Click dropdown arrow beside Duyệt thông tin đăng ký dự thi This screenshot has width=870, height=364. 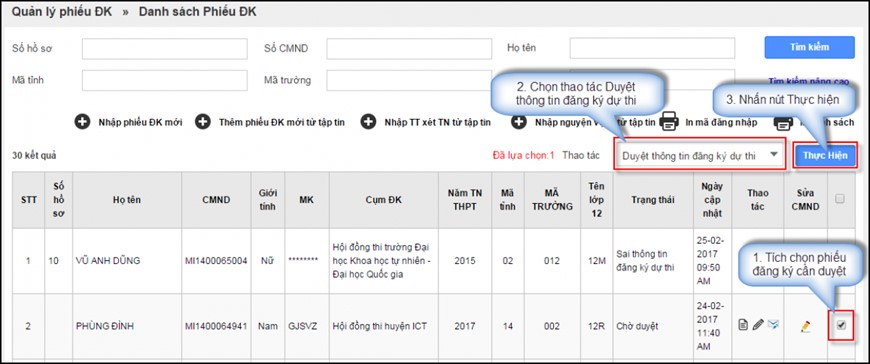point(773,155)
